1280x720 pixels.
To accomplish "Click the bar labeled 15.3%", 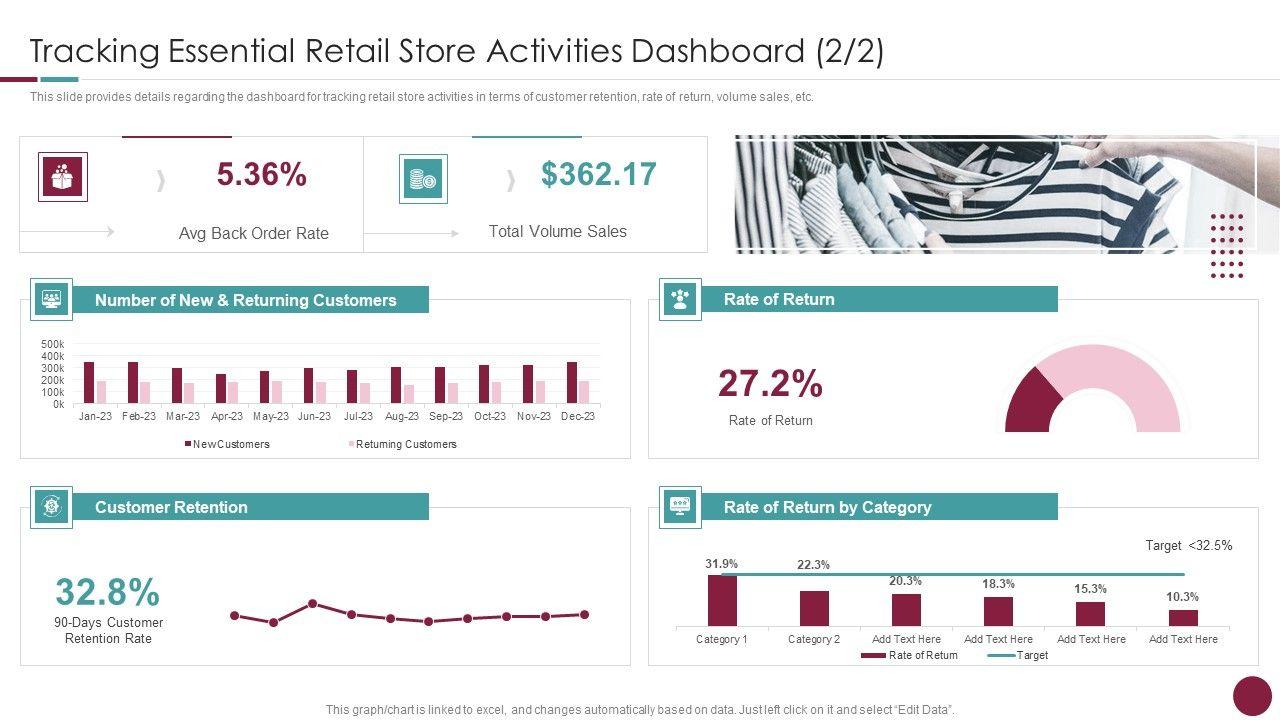I will tap(1090, 614).
